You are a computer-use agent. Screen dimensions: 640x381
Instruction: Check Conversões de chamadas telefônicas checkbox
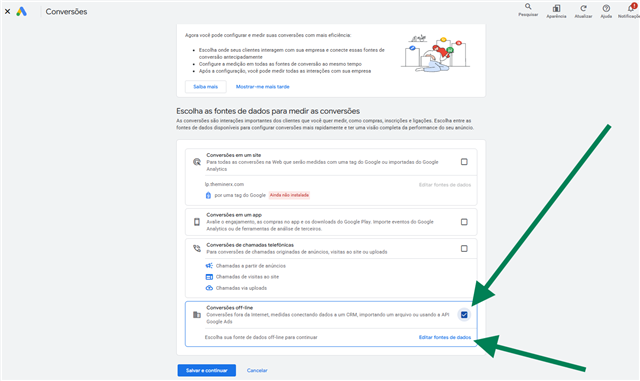464,248
